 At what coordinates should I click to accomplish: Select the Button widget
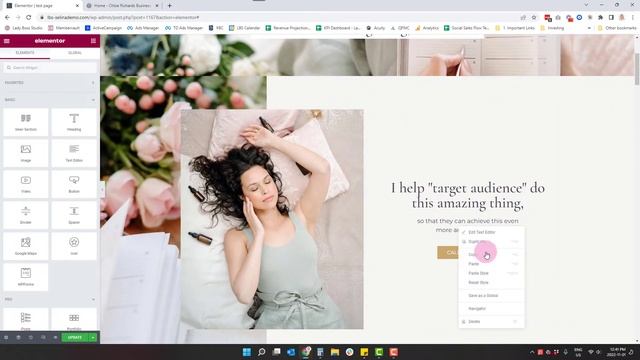(x=74, y=184)
